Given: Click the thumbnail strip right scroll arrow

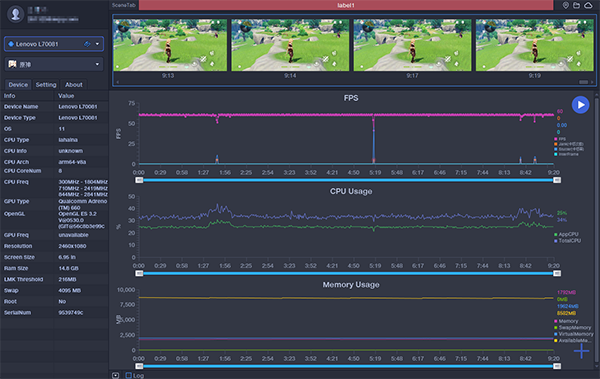Looking at the screenshot, I should tap(592, 82).
